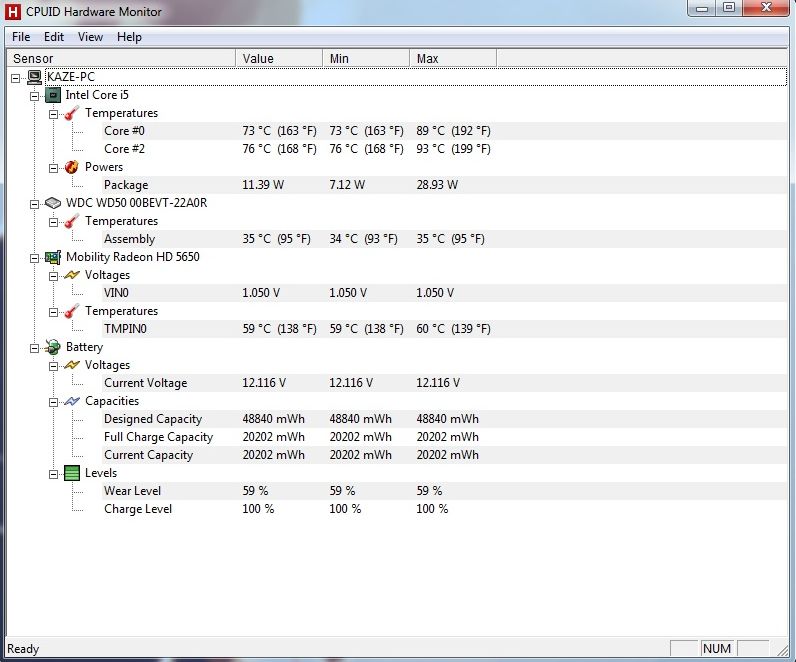Click the Max column header

click(x=453, y=58)
